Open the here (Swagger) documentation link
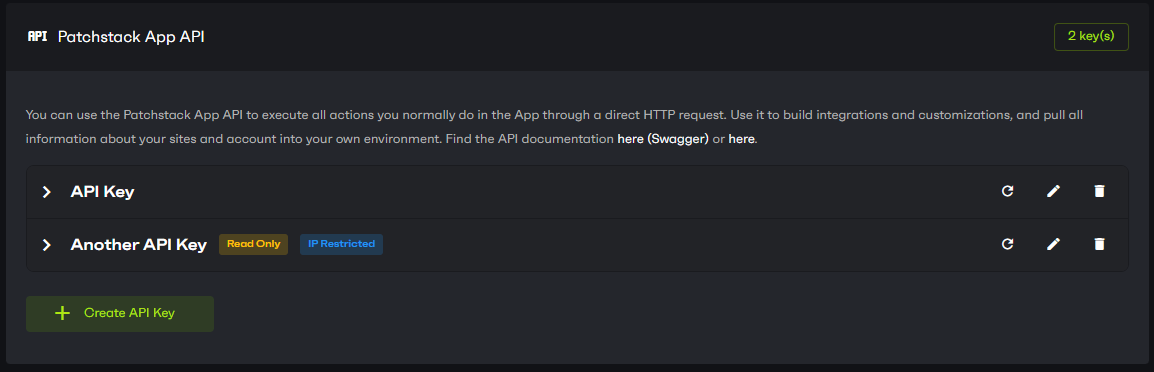The width and height of the screenshot is (1154, 372). point(663,138)
